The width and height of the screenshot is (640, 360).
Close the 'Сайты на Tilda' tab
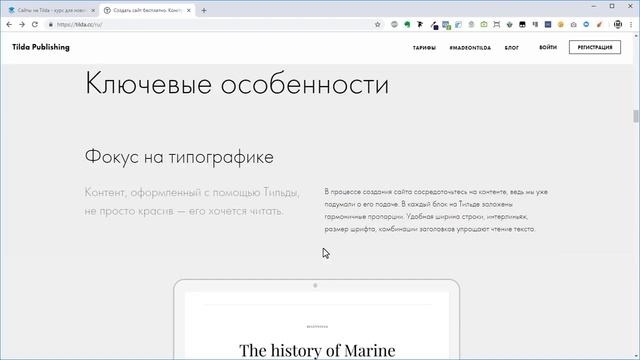click(x=93, y=10)
